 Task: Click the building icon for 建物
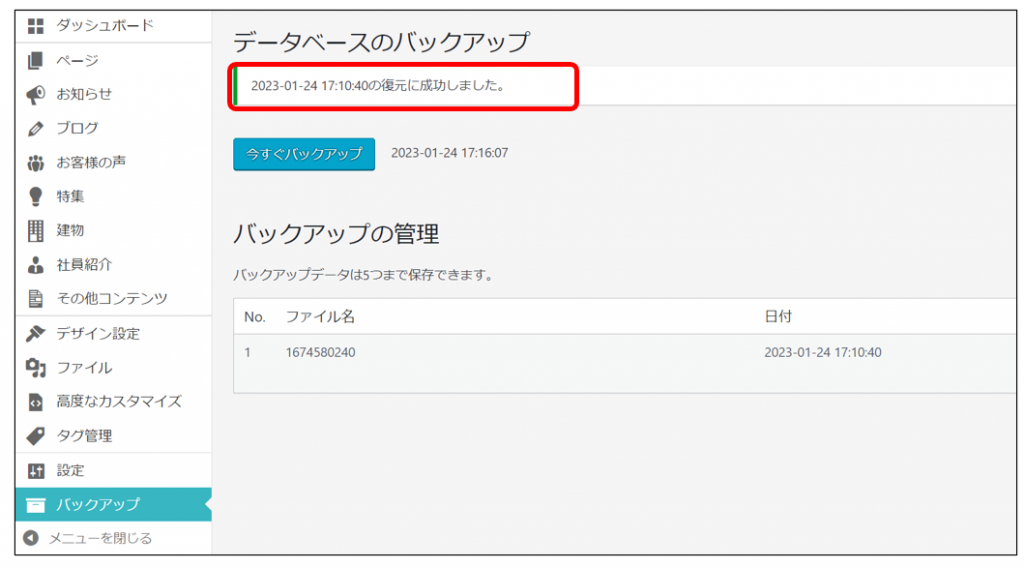coord(35,231)
